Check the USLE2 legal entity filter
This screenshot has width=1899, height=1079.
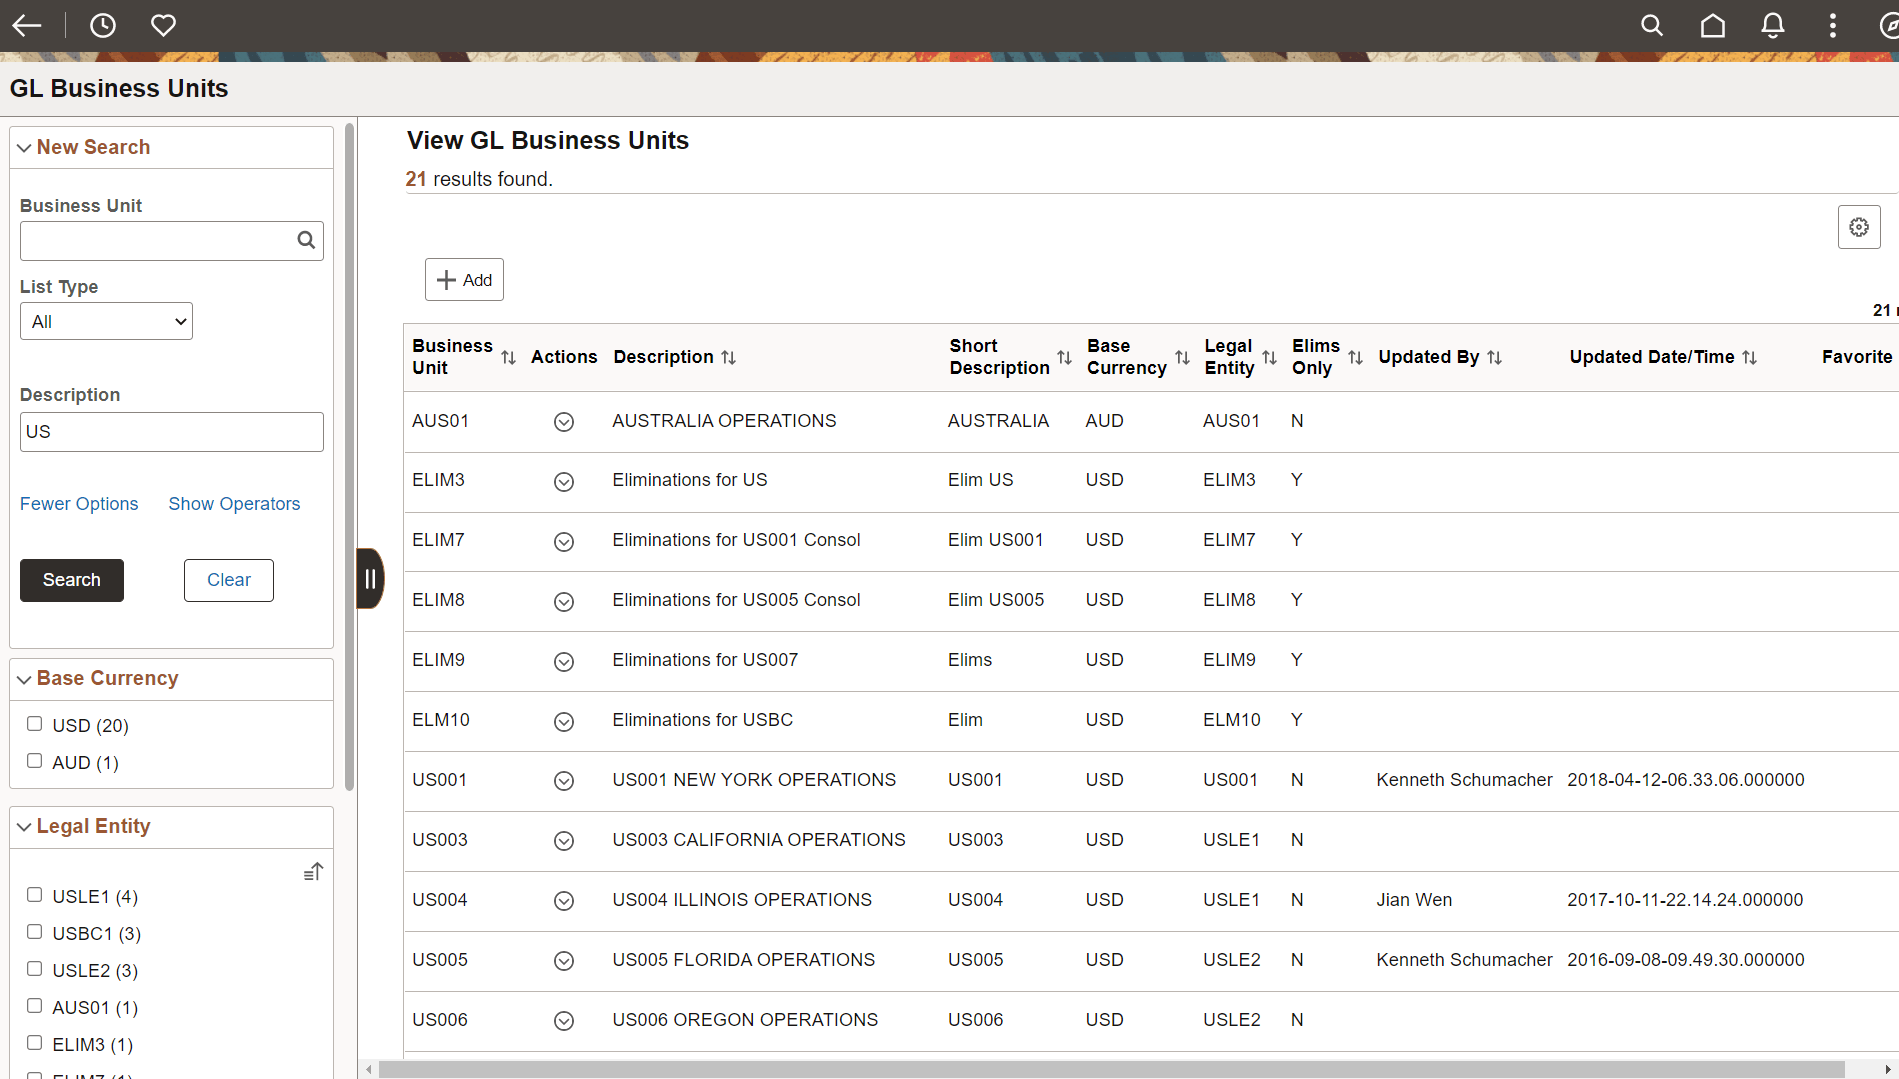coord(34,967)
